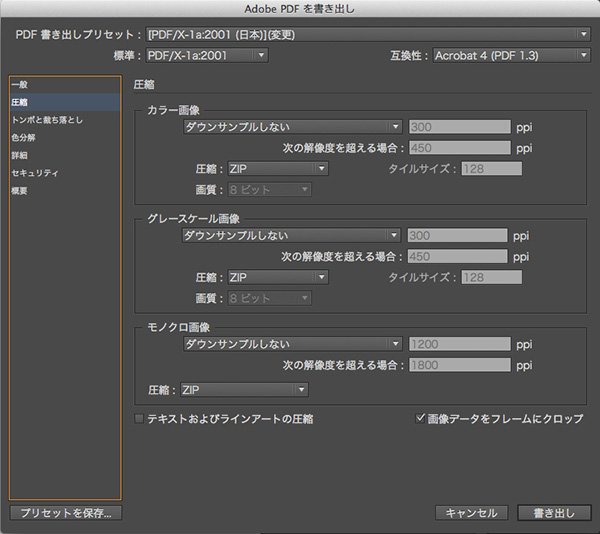Click the グレースケール画像 タイルサイズ 128 field
The height and width of the screenshot is (534, 600).
coord(492,277)
